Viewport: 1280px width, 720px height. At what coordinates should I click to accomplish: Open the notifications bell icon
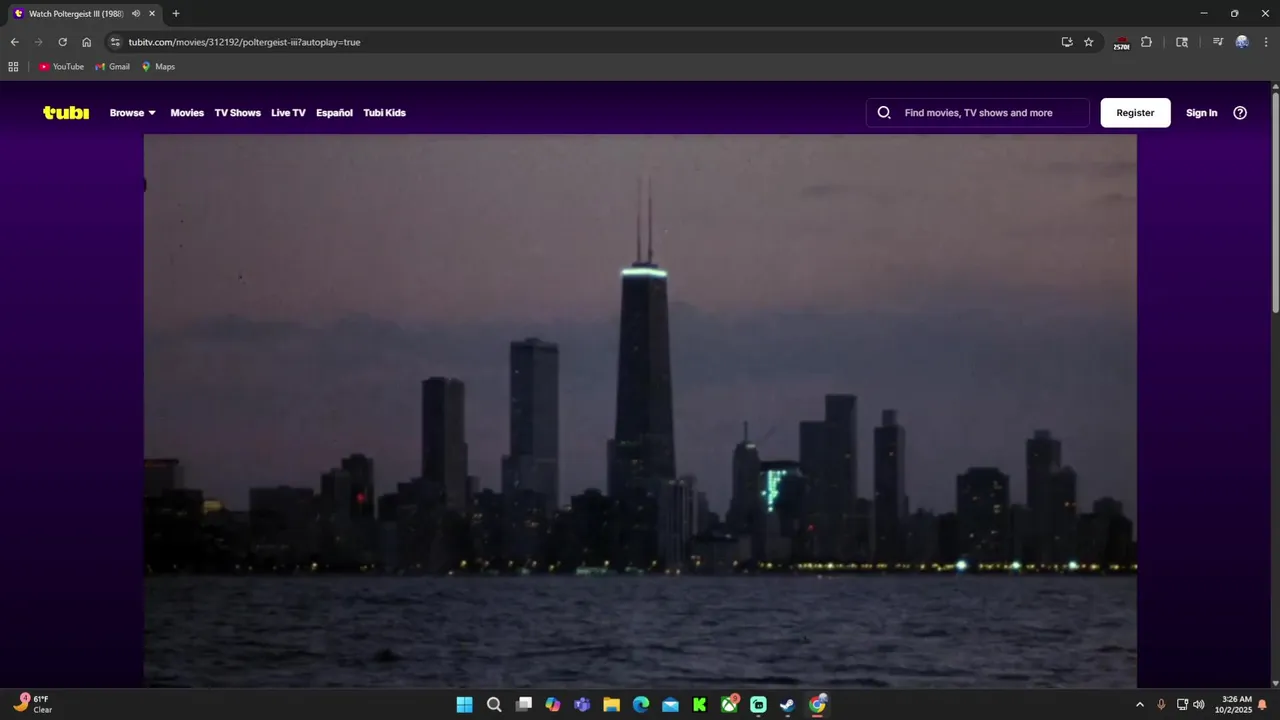1262,704
